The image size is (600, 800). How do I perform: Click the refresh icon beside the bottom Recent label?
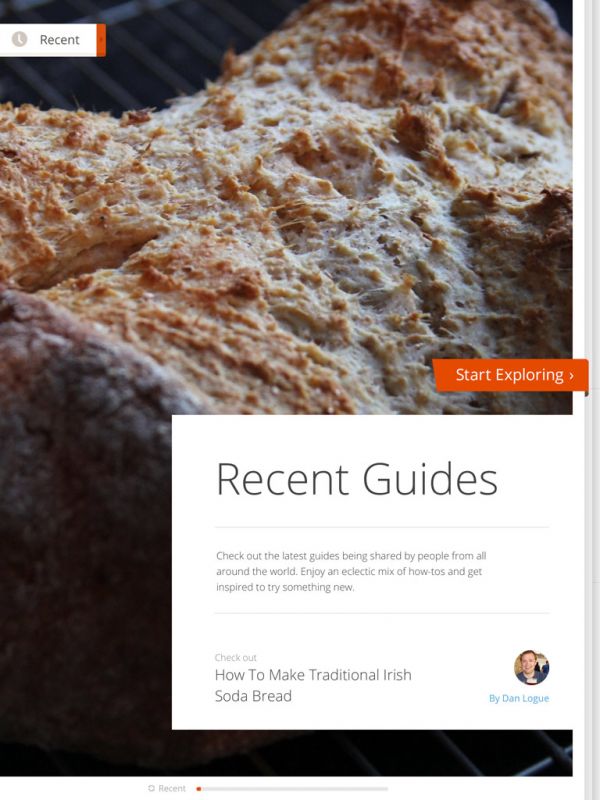[151, 788]
